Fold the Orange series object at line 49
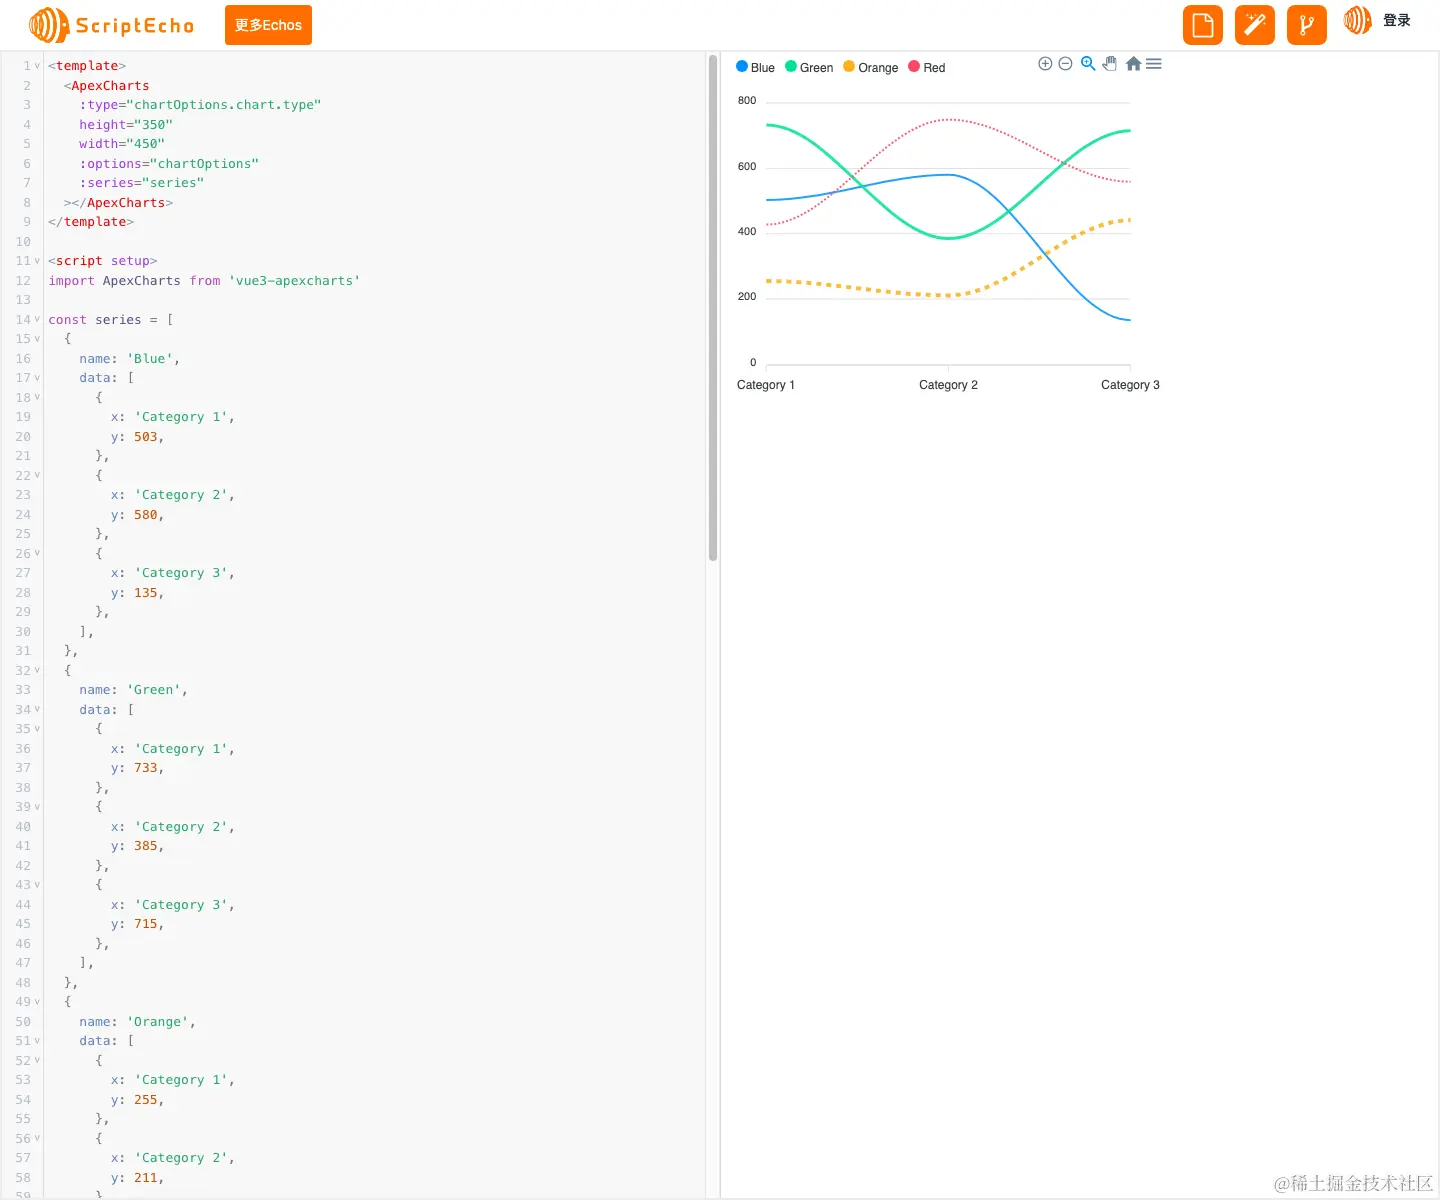Image resolution: width=1440 pixels, height=1200 pixels. [x=38, y=1002]
